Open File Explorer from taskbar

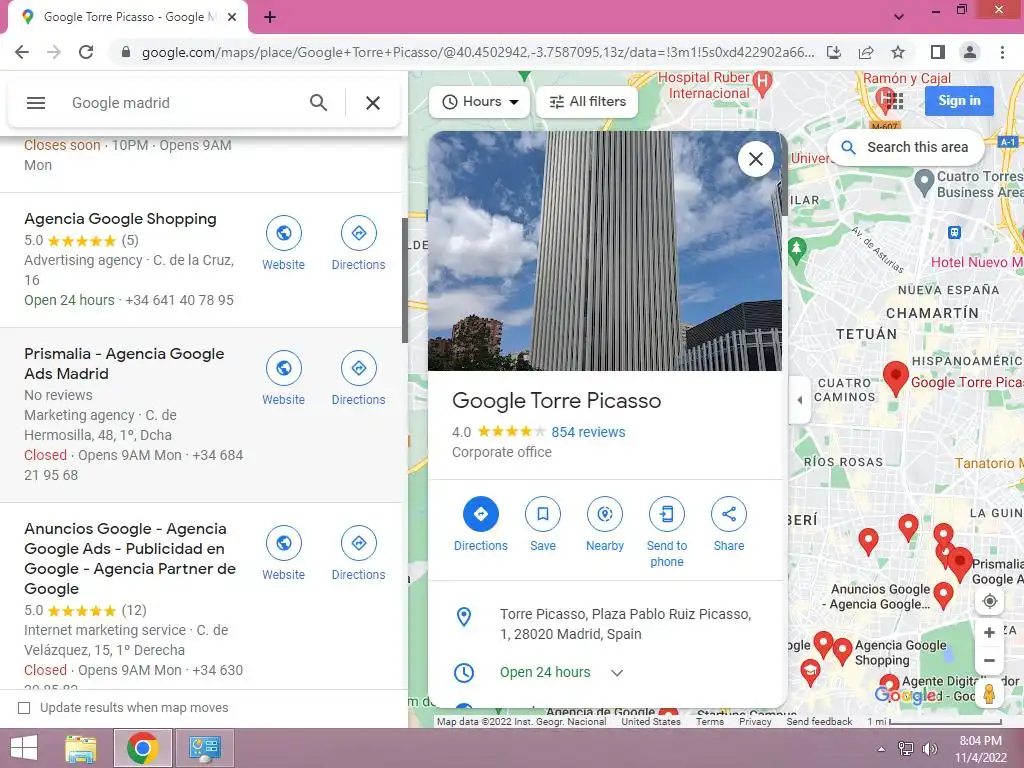pos(81,748)
